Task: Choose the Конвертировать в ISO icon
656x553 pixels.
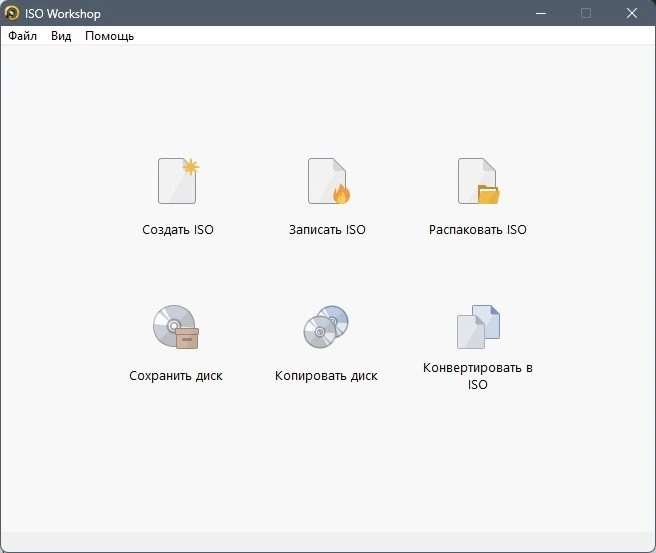Action: [478, 327]
